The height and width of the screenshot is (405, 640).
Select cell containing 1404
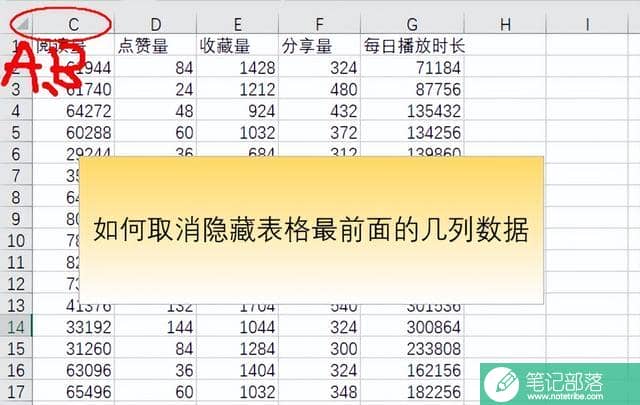click(x=238, y=370)
